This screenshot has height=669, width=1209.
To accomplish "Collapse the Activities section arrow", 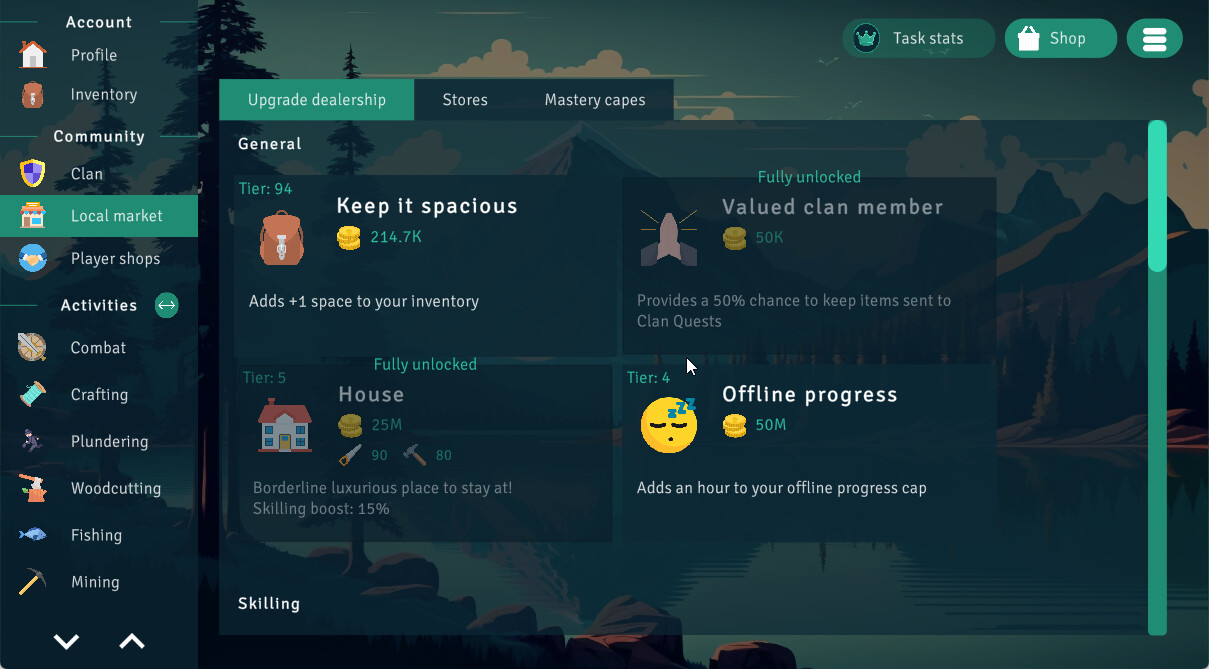I will click(x=166, y=305).
